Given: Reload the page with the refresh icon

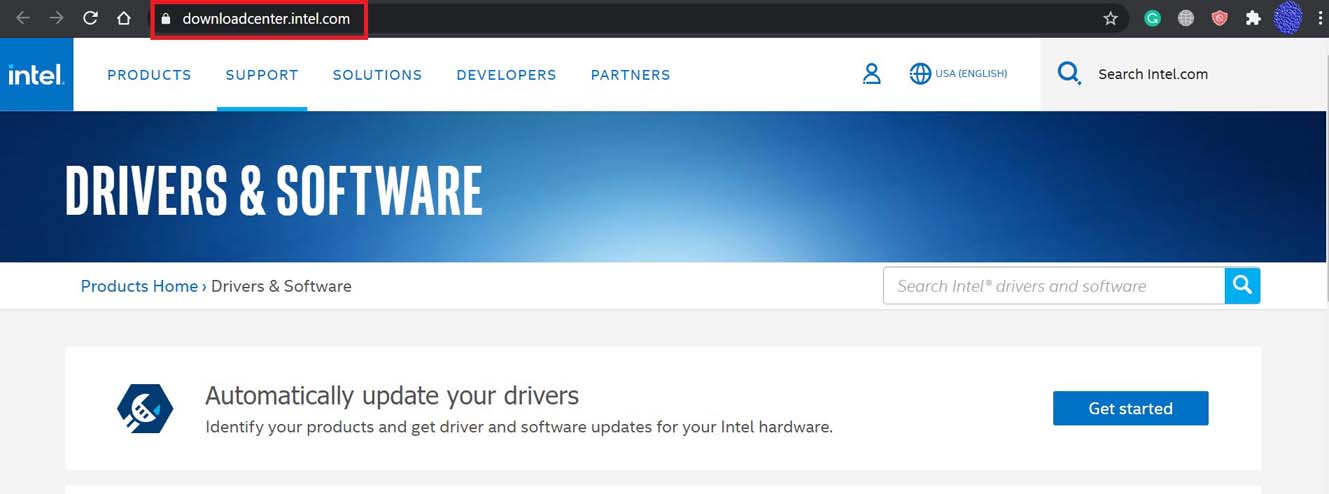Looking at the screenshot, I should pyautogui.click(x=90, y=18).
